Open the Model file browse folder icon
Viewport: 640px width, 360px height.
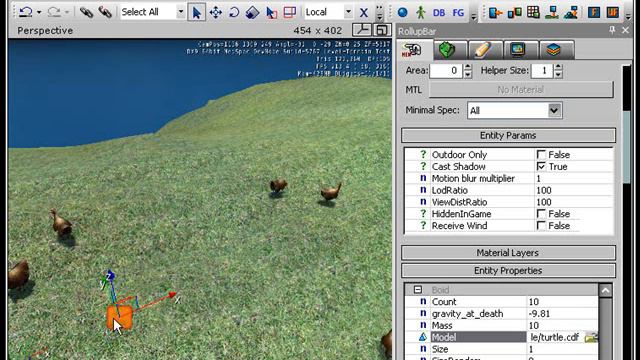591,337
